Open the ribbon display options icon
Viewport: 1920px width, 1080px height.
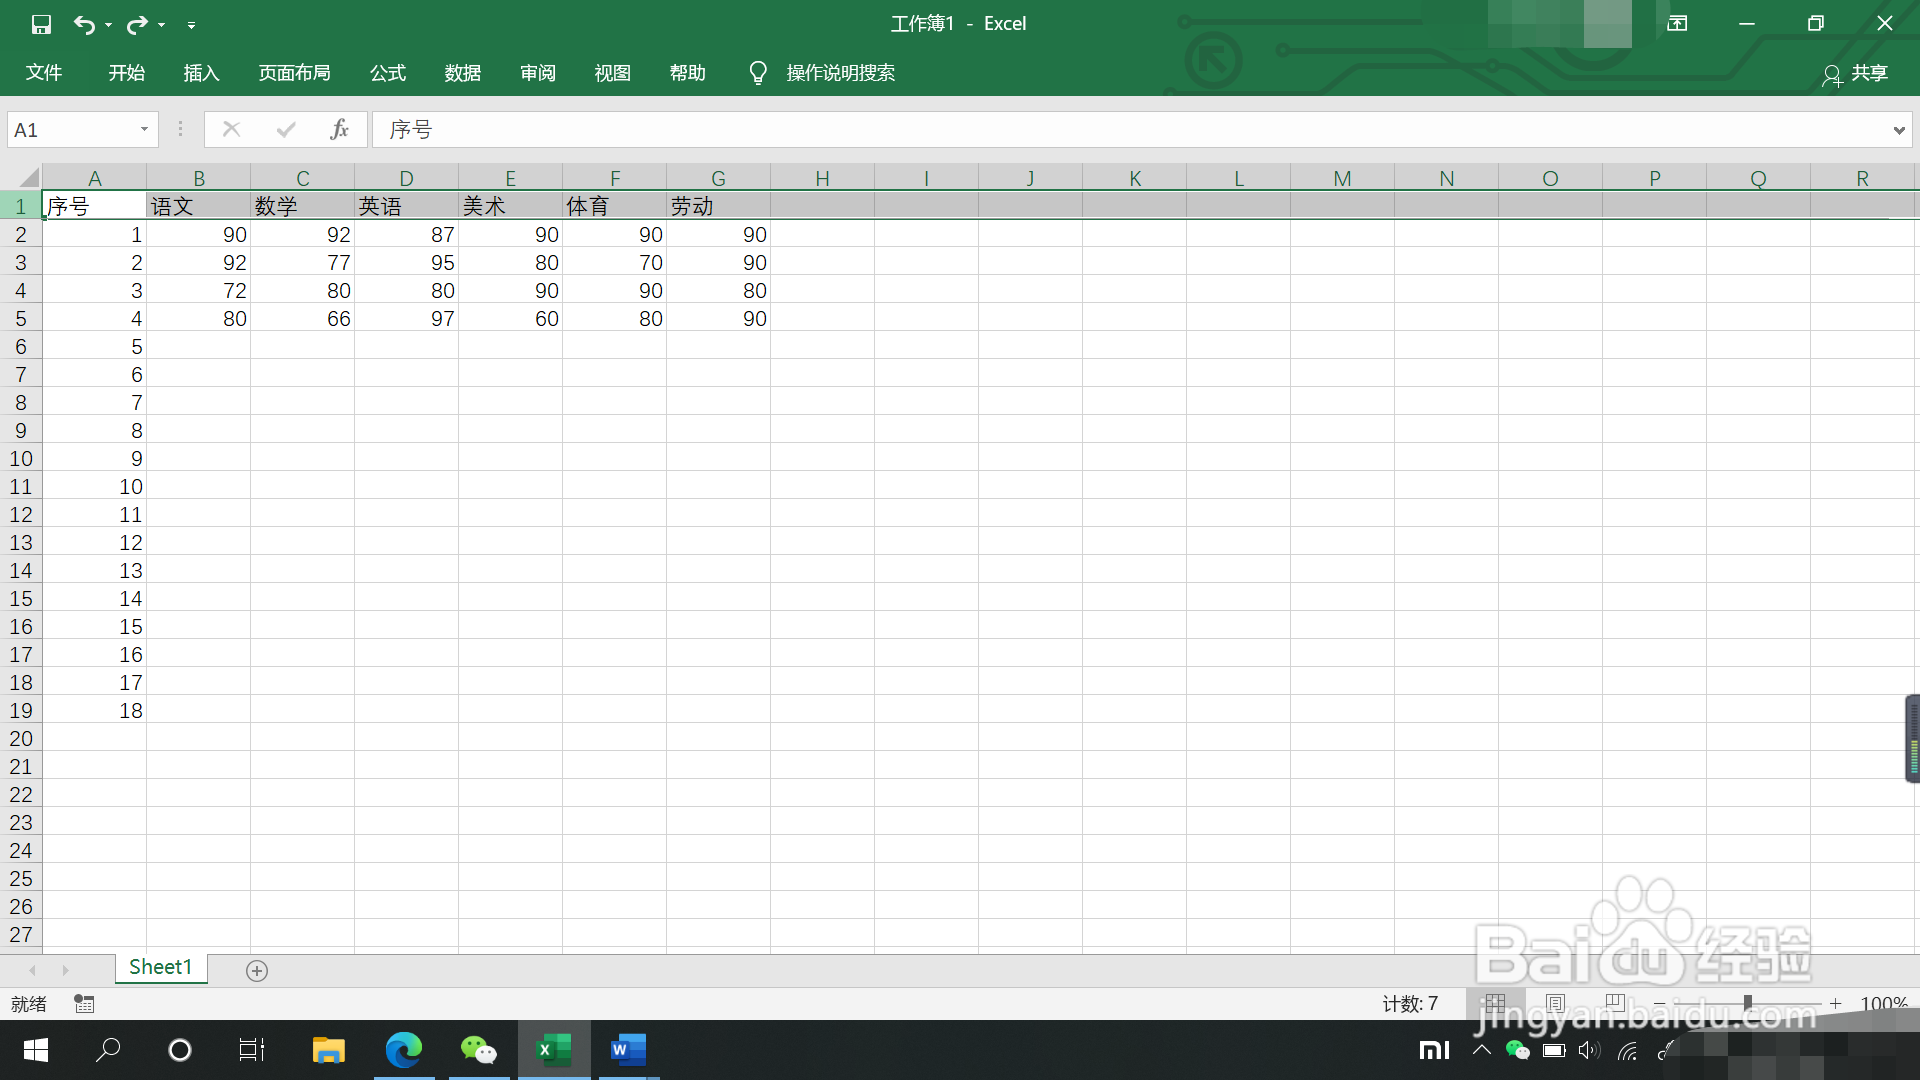point(1677,23)
